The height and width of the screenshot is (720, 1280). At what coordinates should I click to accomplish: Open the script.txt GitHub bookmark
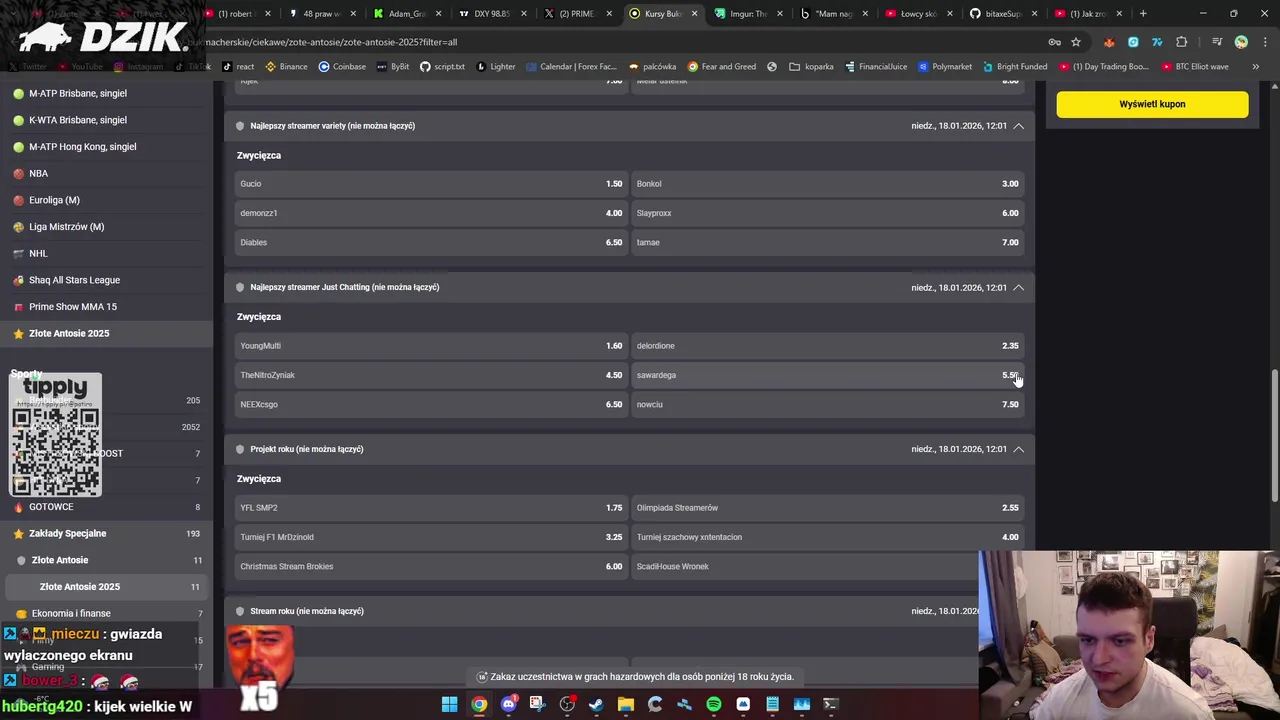442,67
